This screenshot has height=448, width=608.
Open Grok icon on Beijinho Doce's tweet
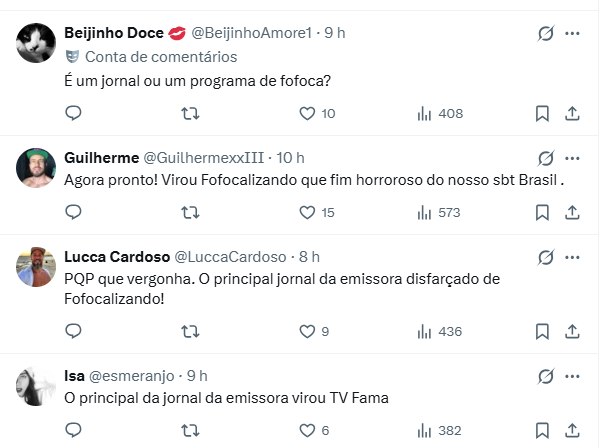546,33
